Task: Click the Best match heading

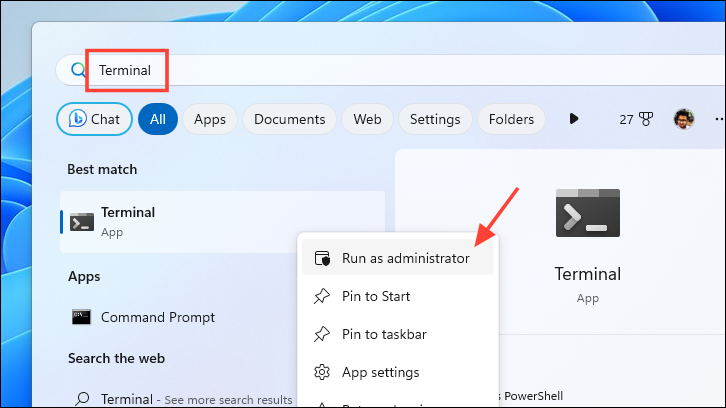Action: 102,169
